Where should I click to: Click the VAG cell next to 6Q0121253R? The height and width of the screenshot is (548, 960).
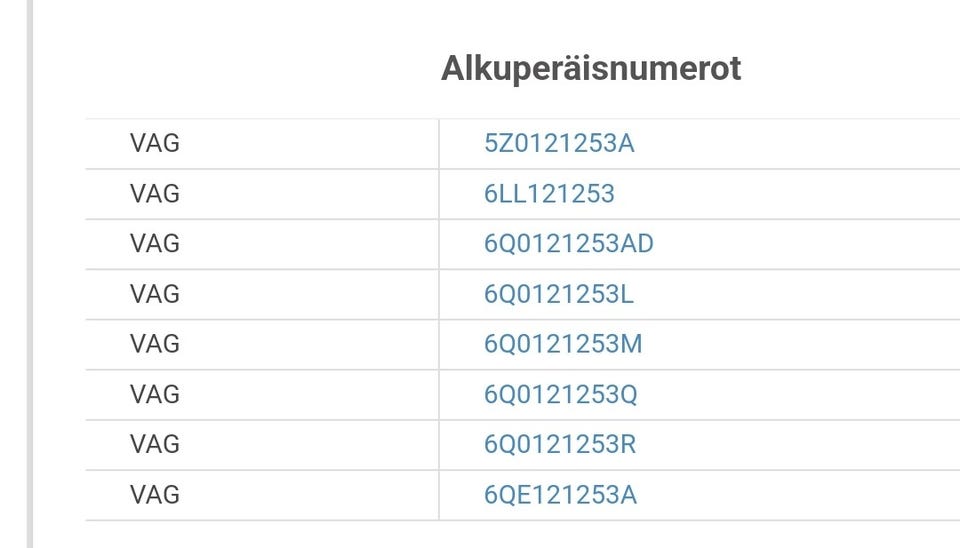tap(155, 445)
